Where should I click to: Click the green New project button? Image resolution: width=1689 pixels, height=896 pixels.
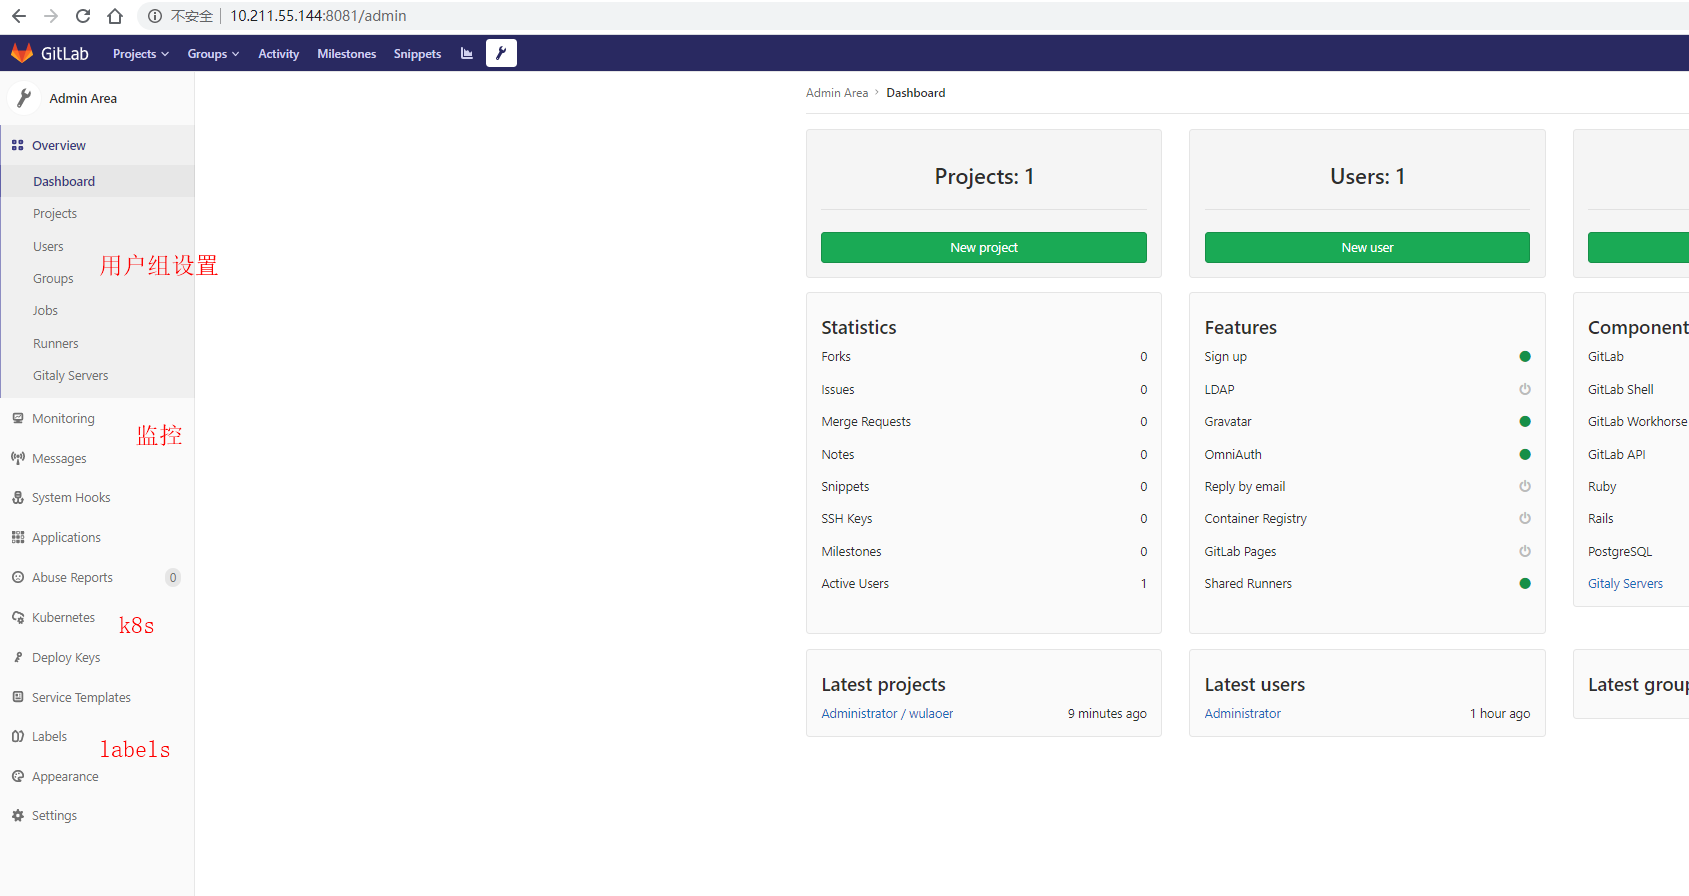pyautogui.click(x=983, y=248)
